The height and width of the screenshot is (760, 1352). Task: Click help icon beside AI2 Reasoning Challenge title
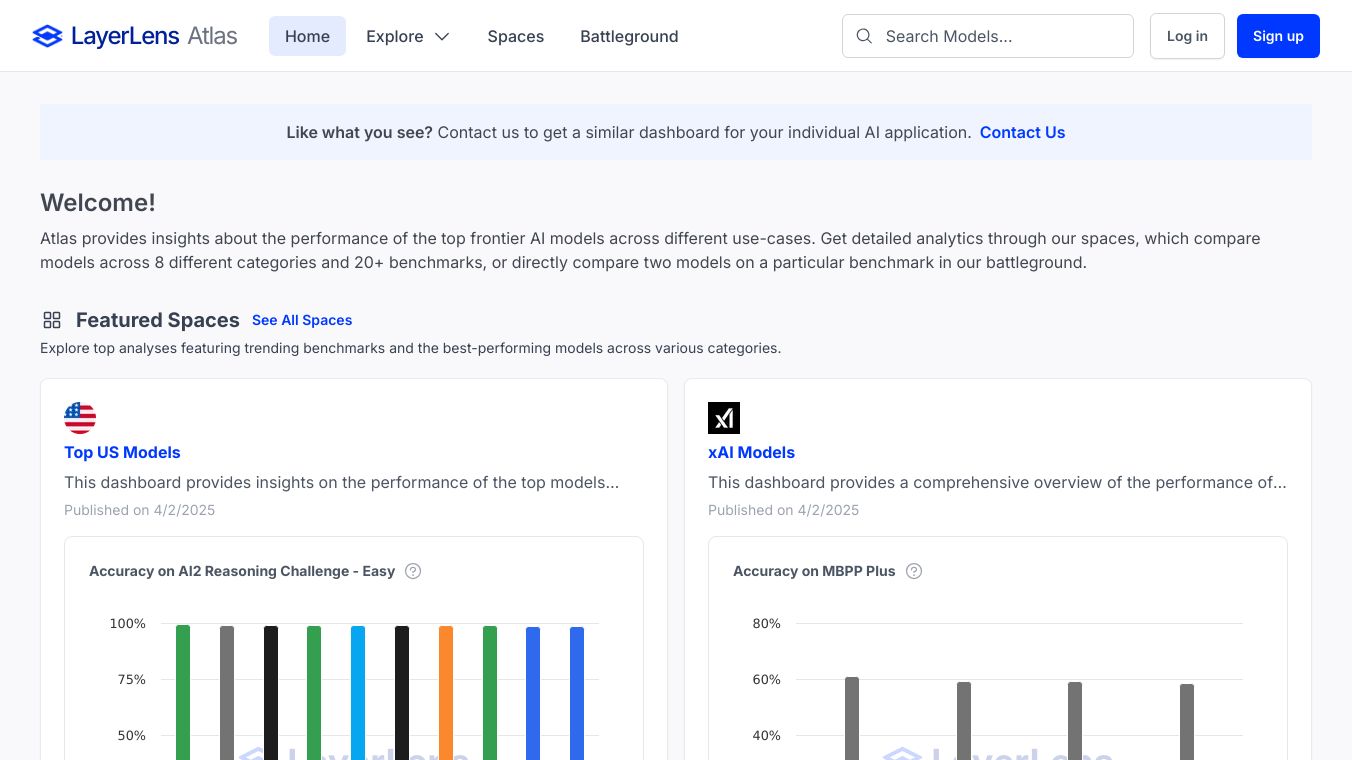[413, 571]
